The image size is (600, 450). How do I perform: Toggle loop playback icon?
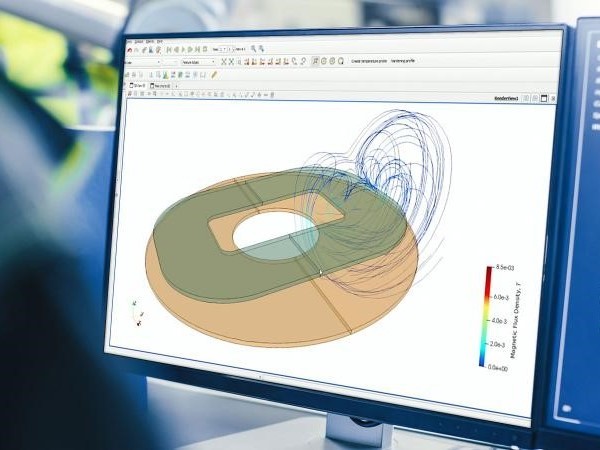[x=205, y=49]
